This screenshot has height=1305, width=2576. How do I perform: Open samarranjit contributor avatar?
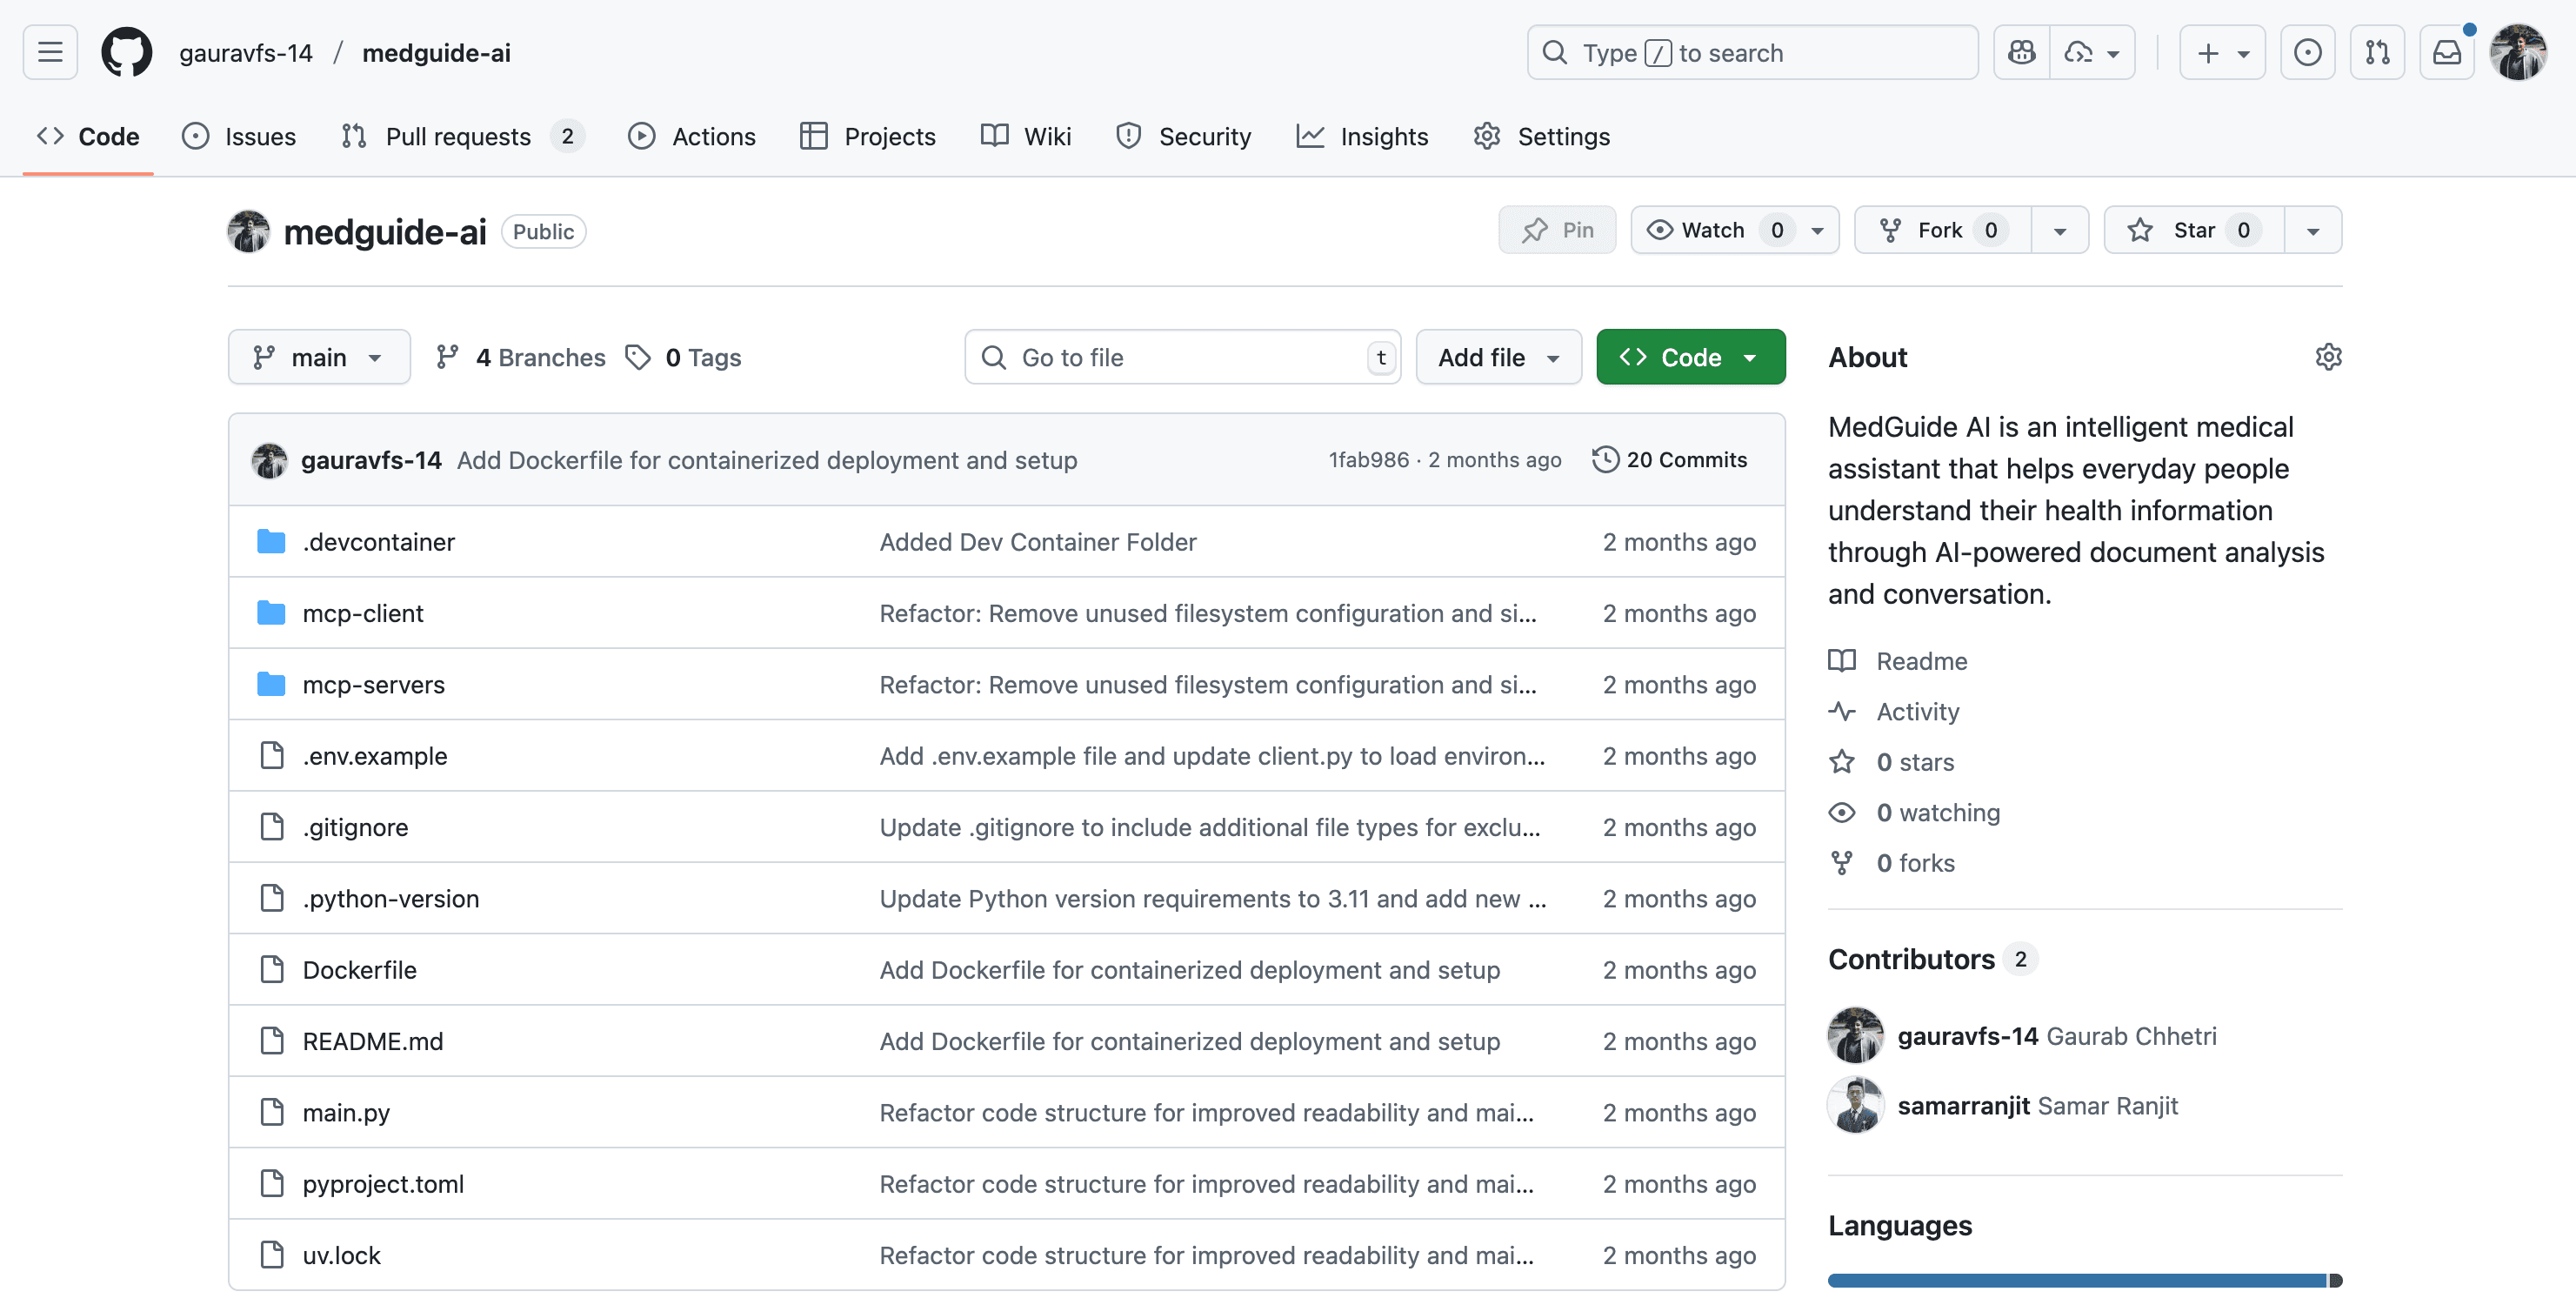click(x=1855, y=1105)
